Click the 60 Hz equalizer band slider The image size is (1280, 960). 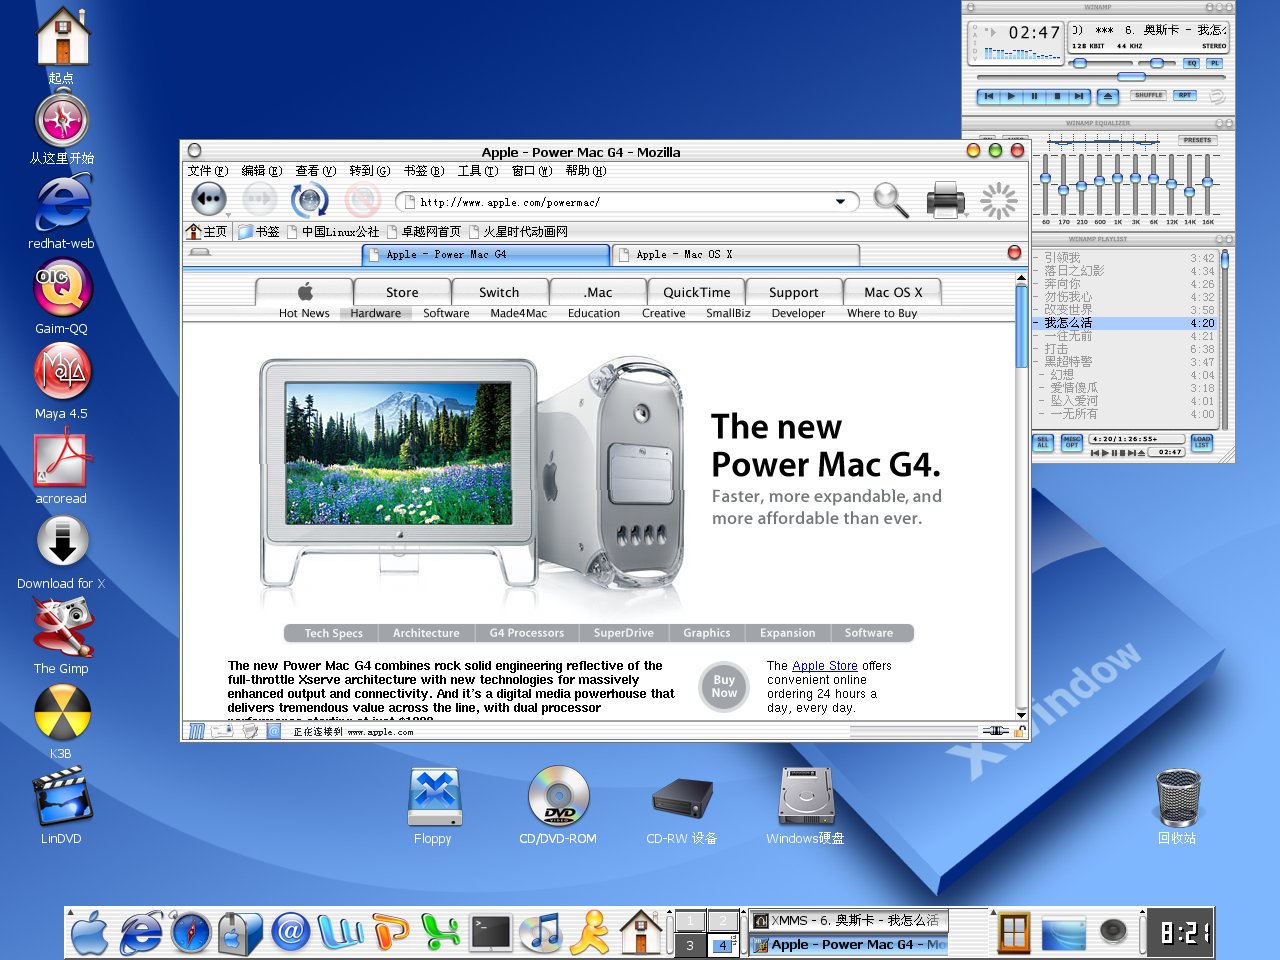pyautogui.click(x=1046, y=180)
